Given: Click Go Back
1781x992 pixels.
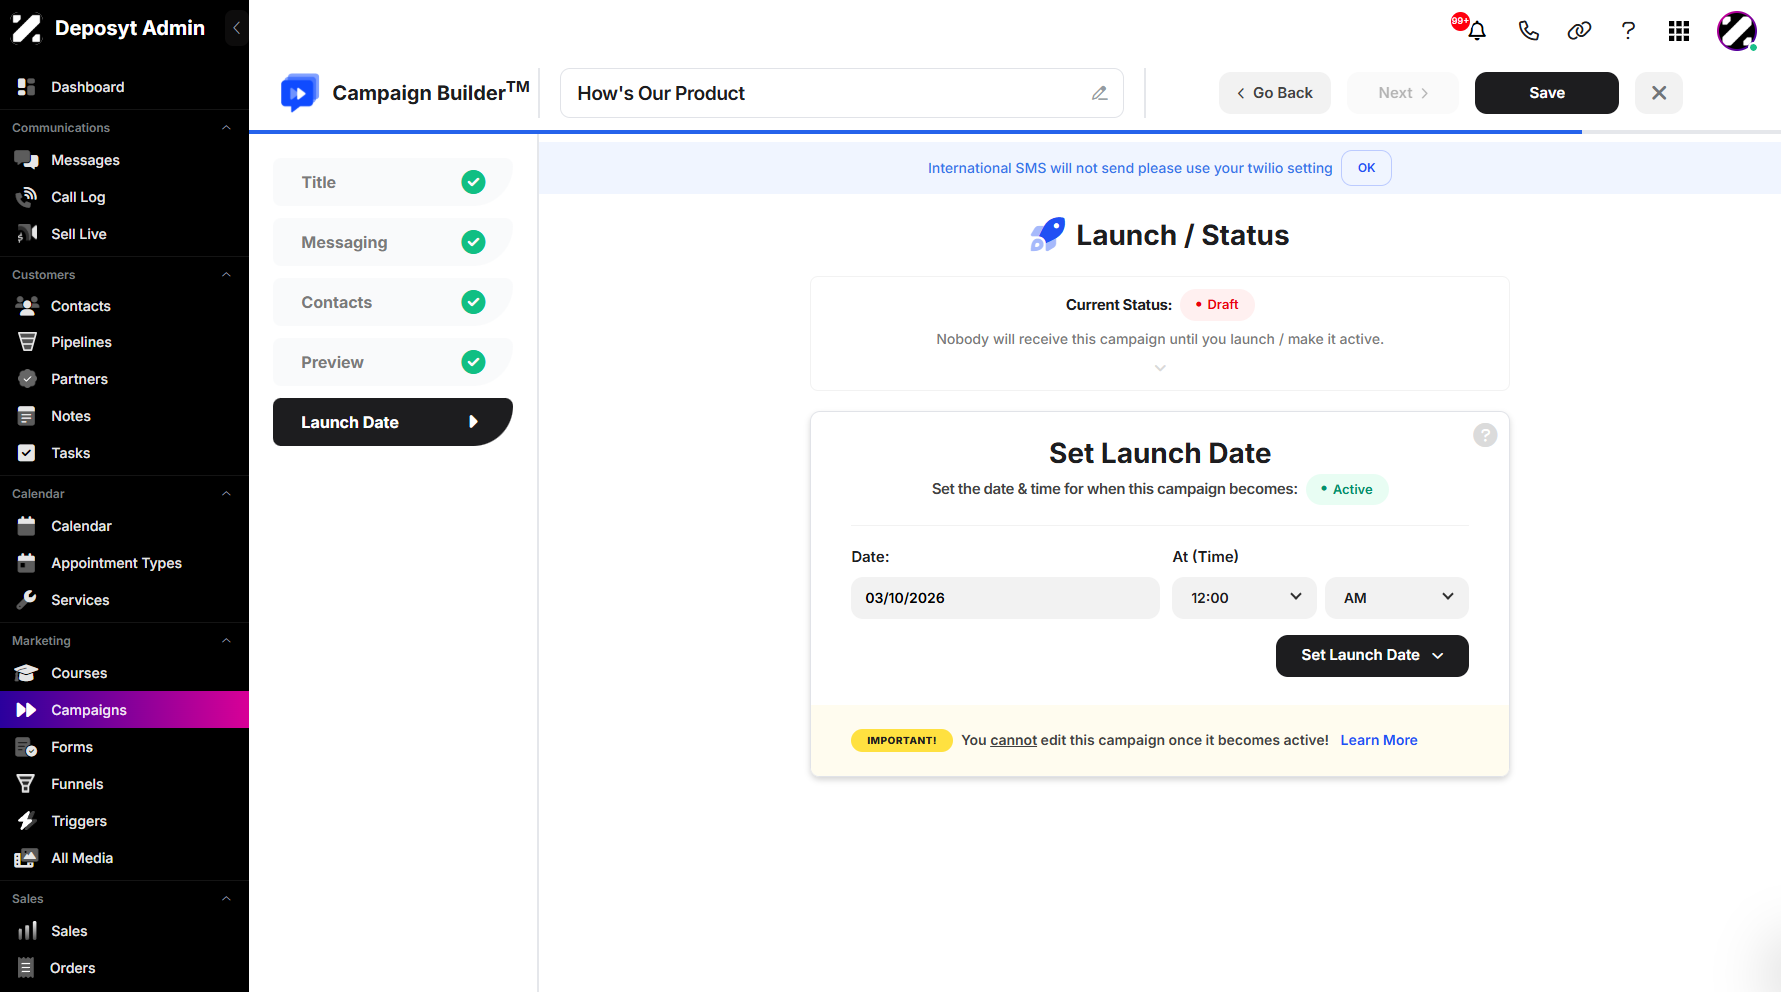Looking at the screenshot, I should coord(1275,93).
